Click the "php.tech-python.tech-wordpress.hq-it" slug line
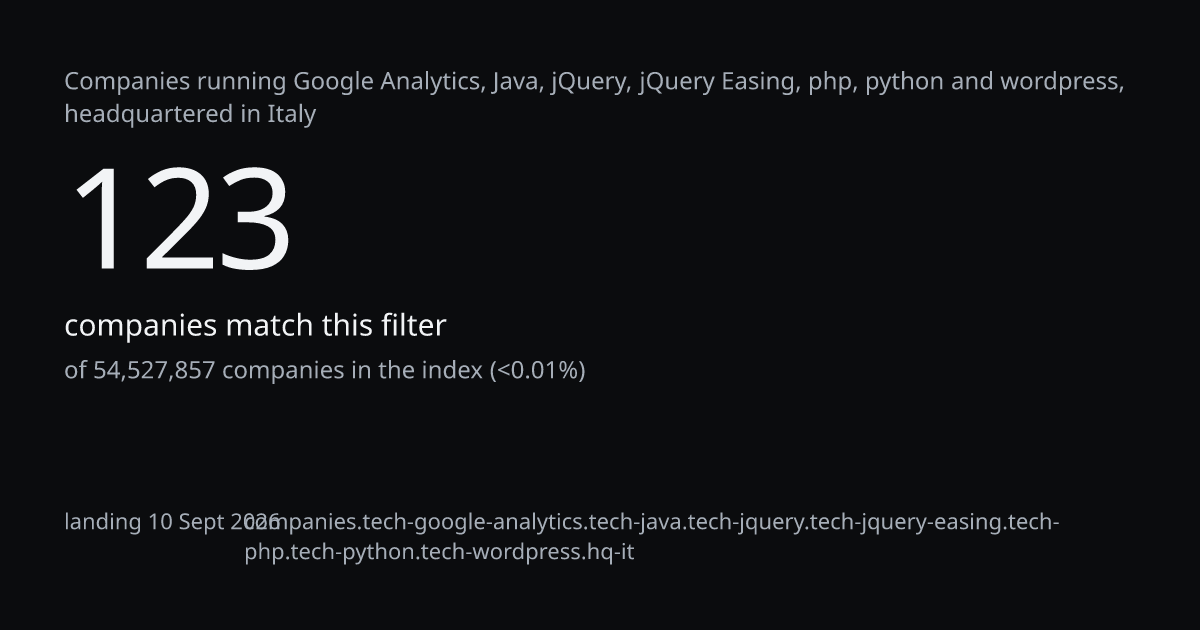Screen dimensions: 1200x630 pos(440,552)
